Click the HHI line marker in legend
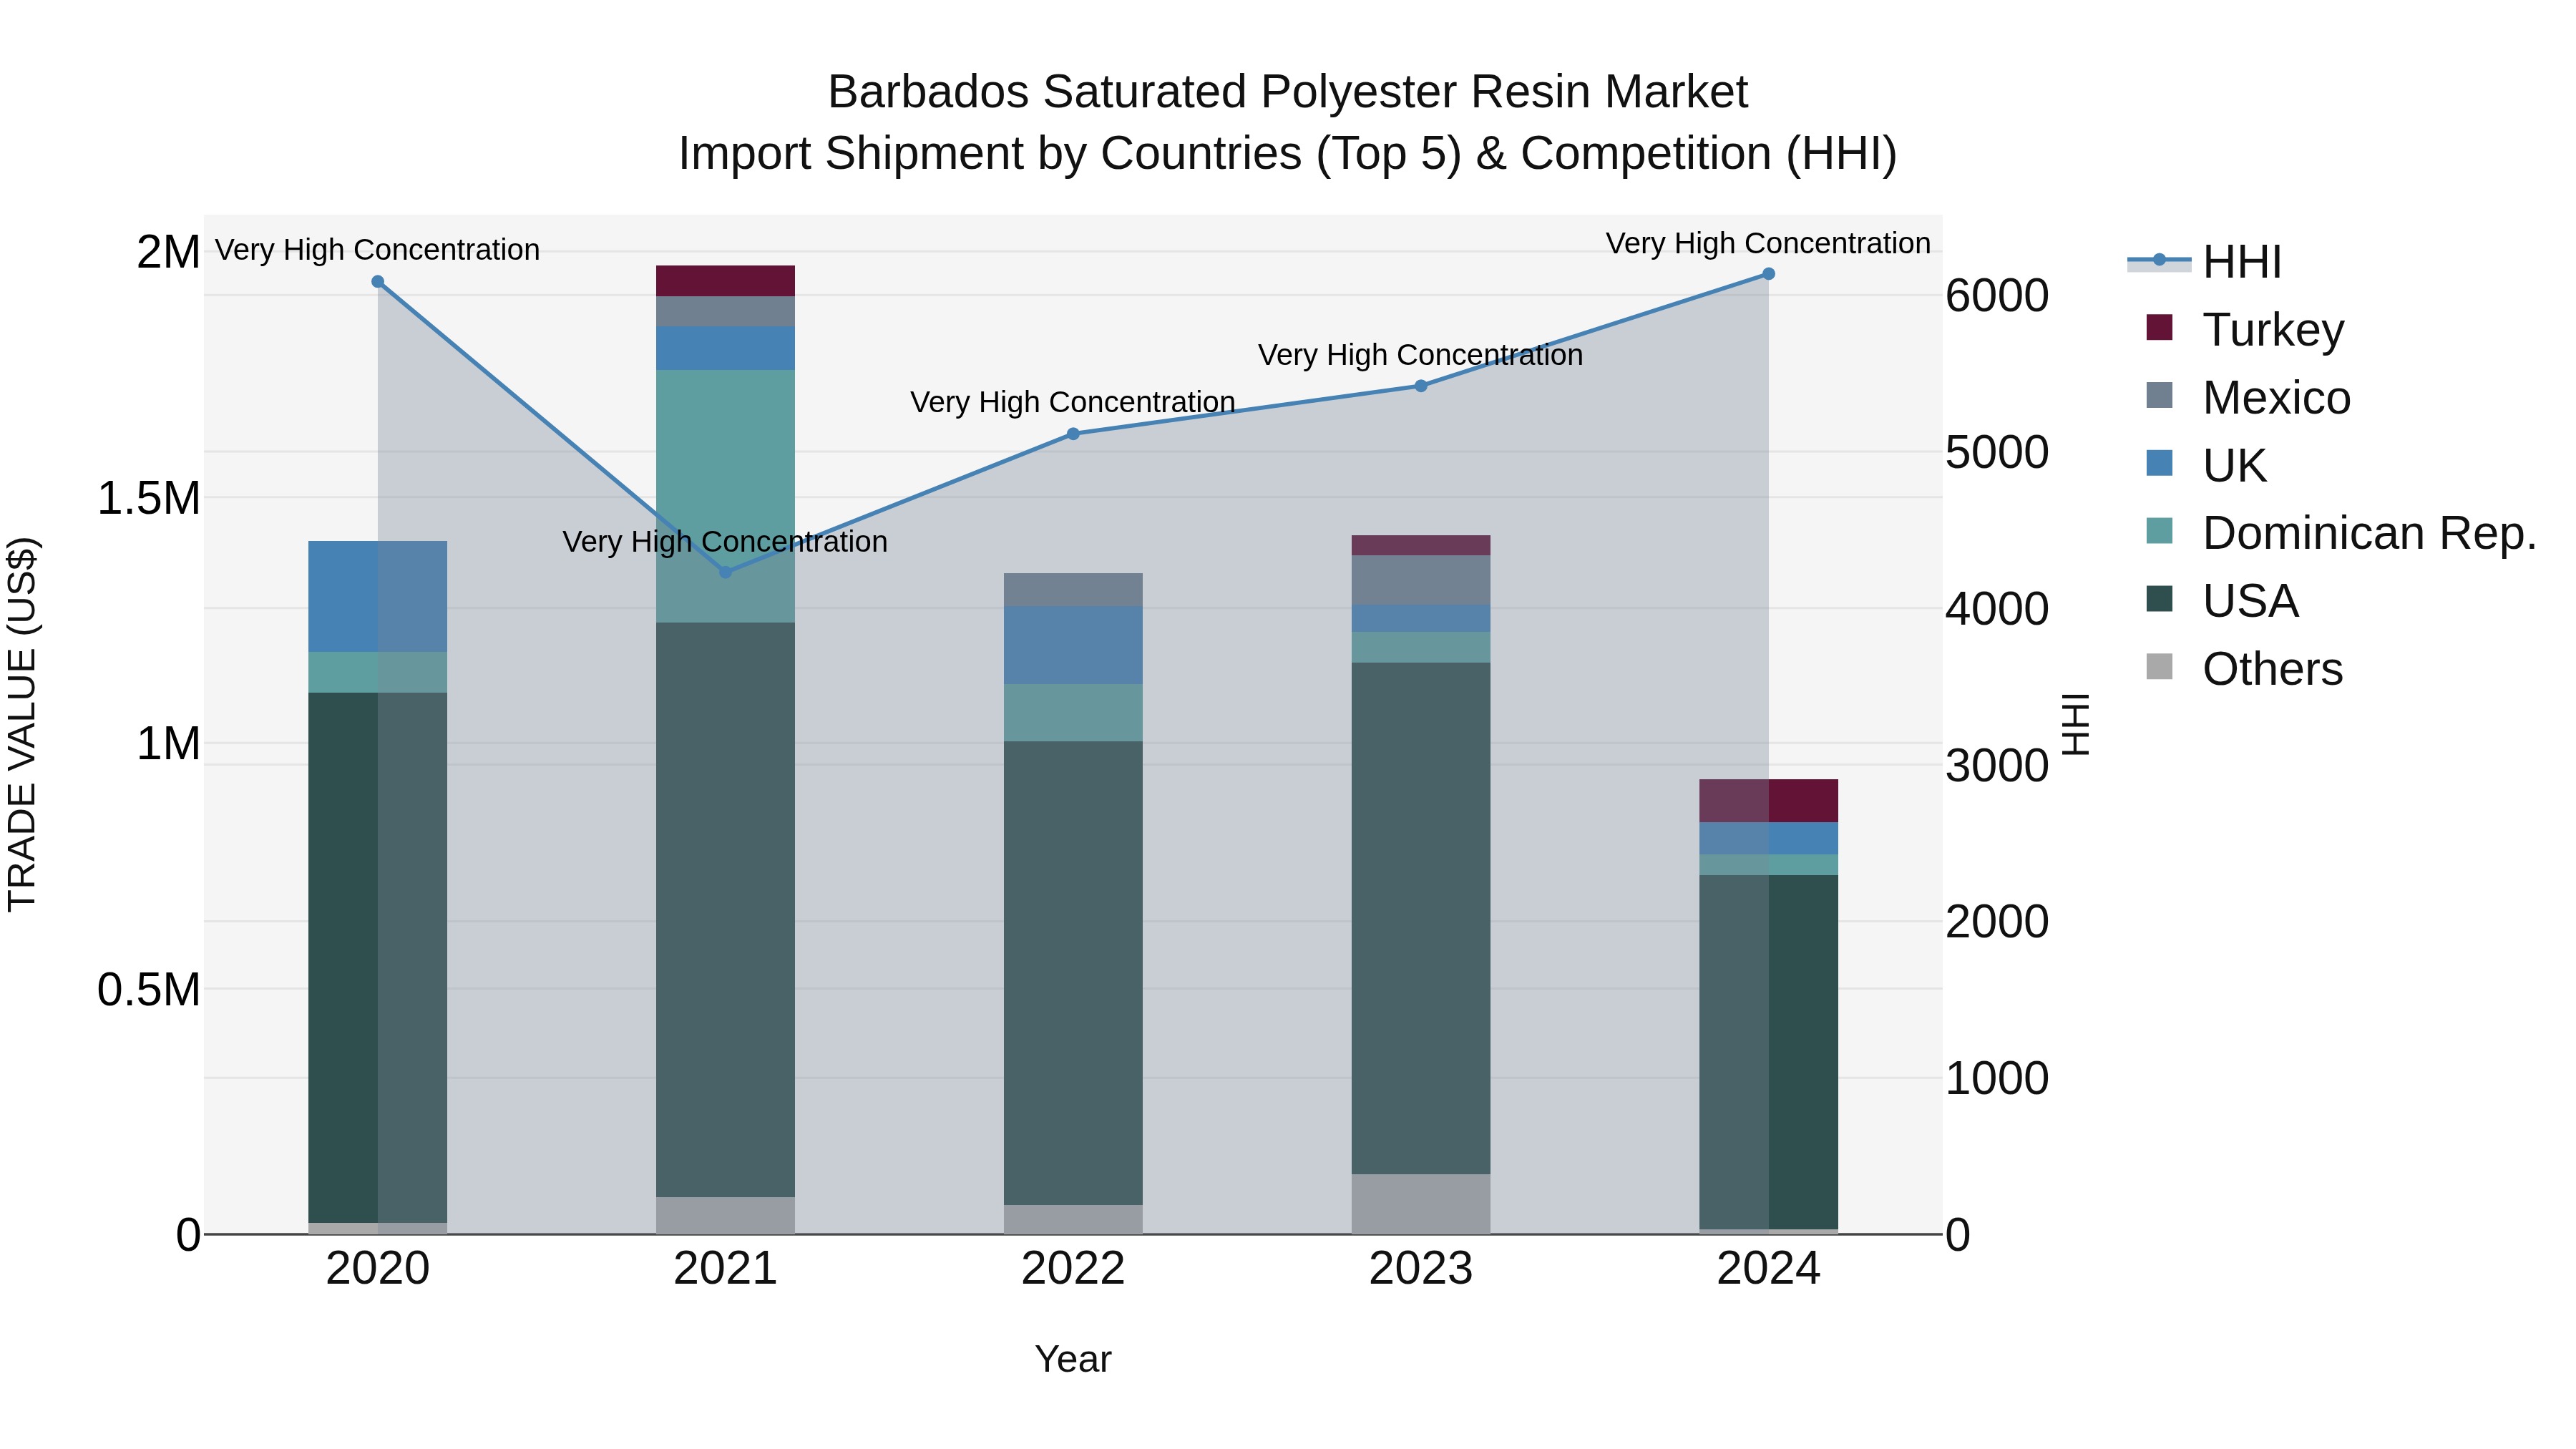Viewport: 2576px width, 1449px height. click(x=2159, y=260)
